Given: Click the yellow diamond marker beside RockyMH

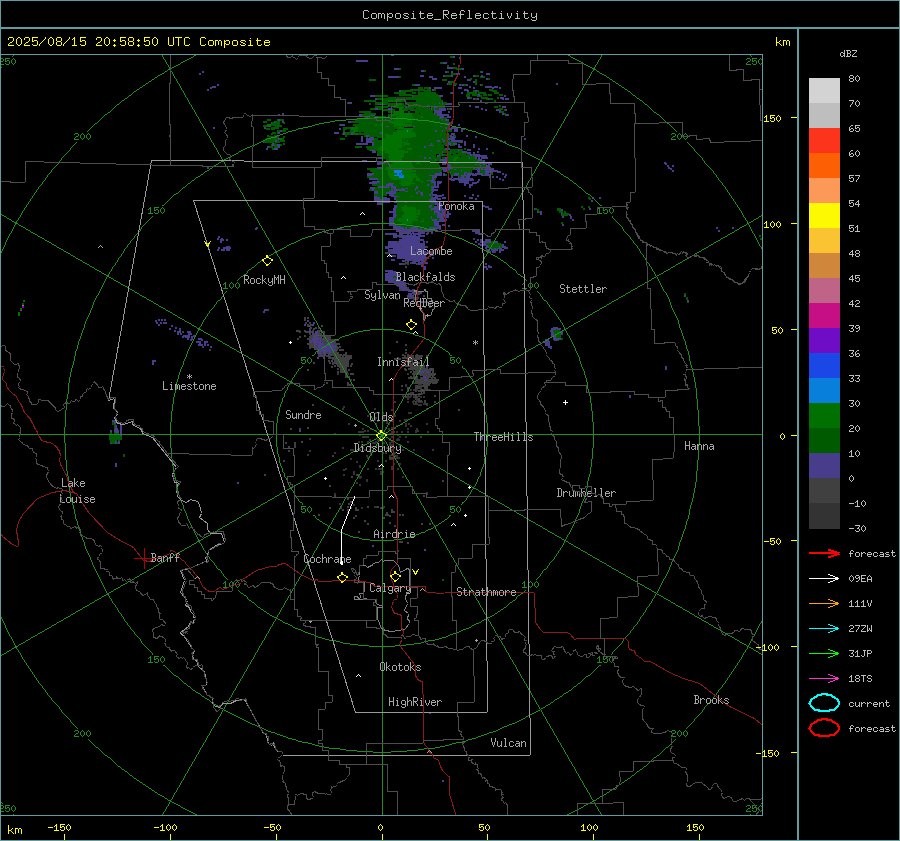Looking at the screenshot, I should tap(267, 261).
